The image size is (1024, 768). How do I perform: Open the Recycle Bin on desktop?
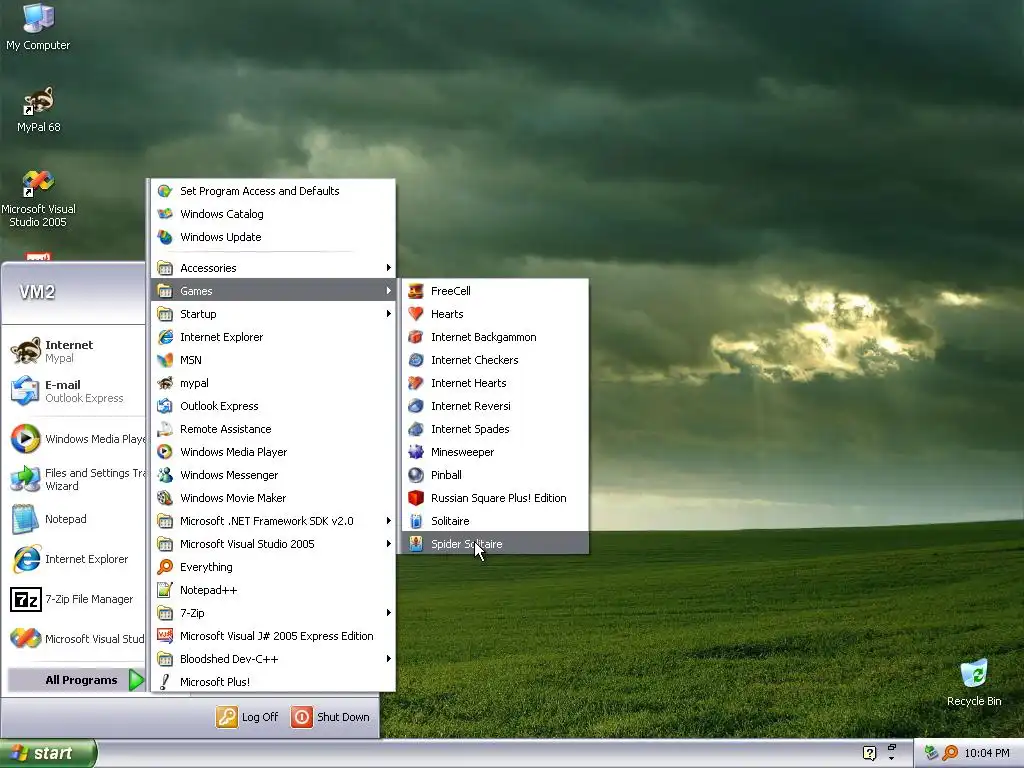click(x=974, y=682)
